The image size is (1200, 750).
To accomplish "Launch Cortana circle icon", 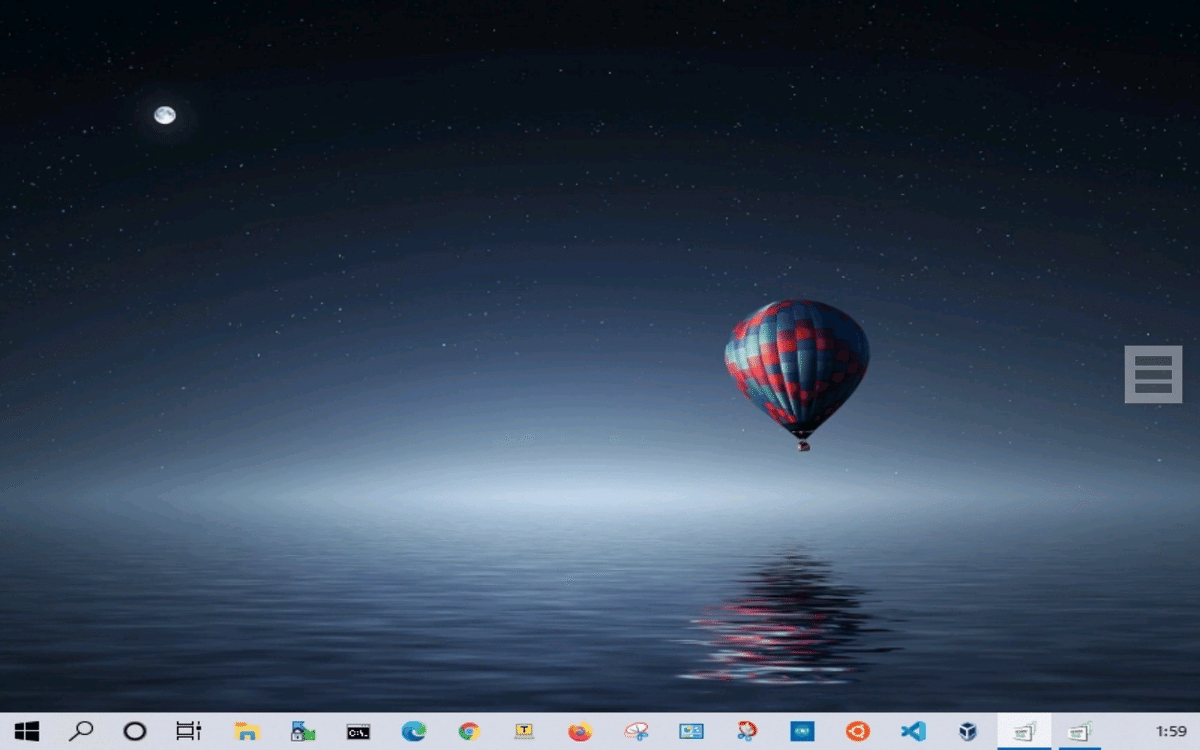I will tap(135, 732).
